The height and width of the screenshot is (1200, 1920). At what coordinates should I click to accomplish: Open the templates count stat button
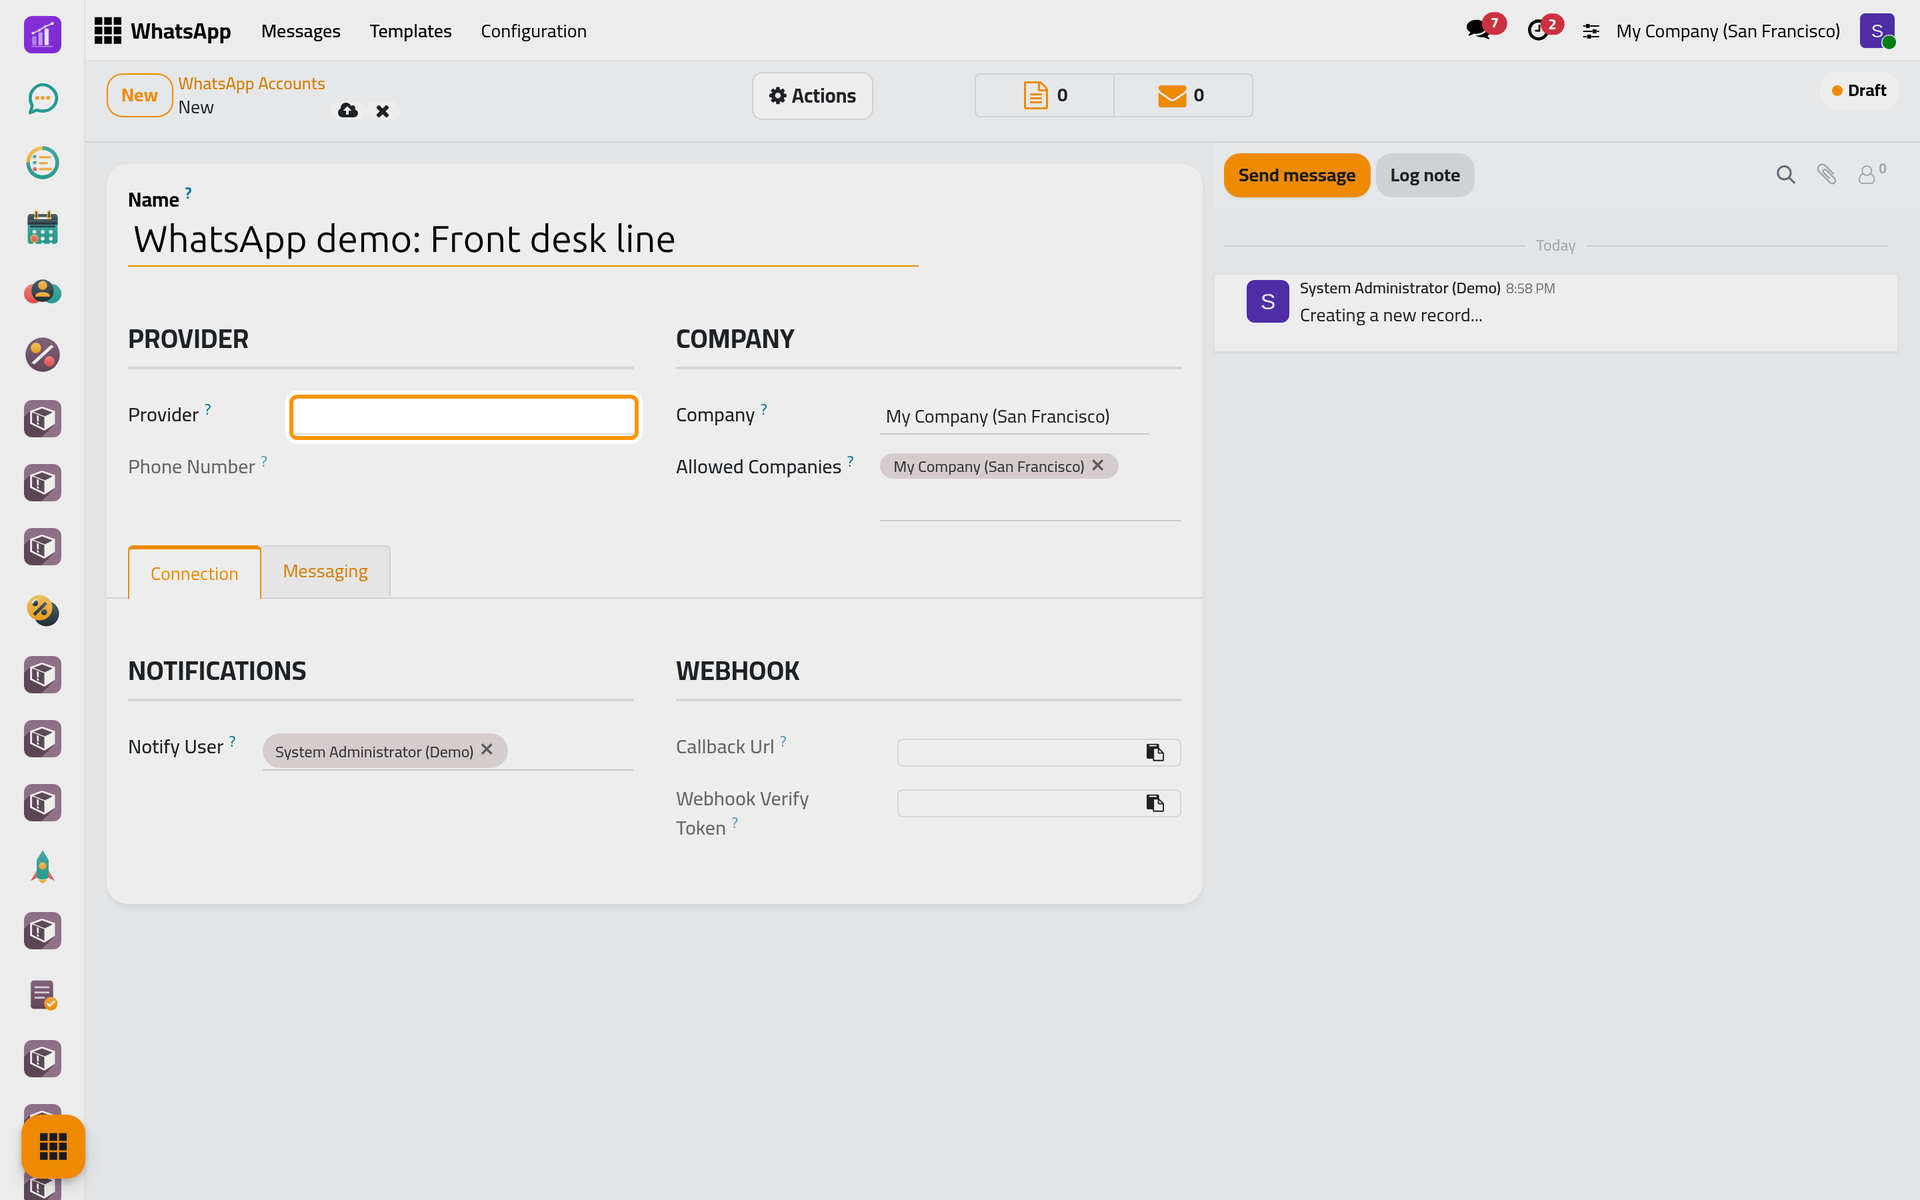[x=1044, y=95]
